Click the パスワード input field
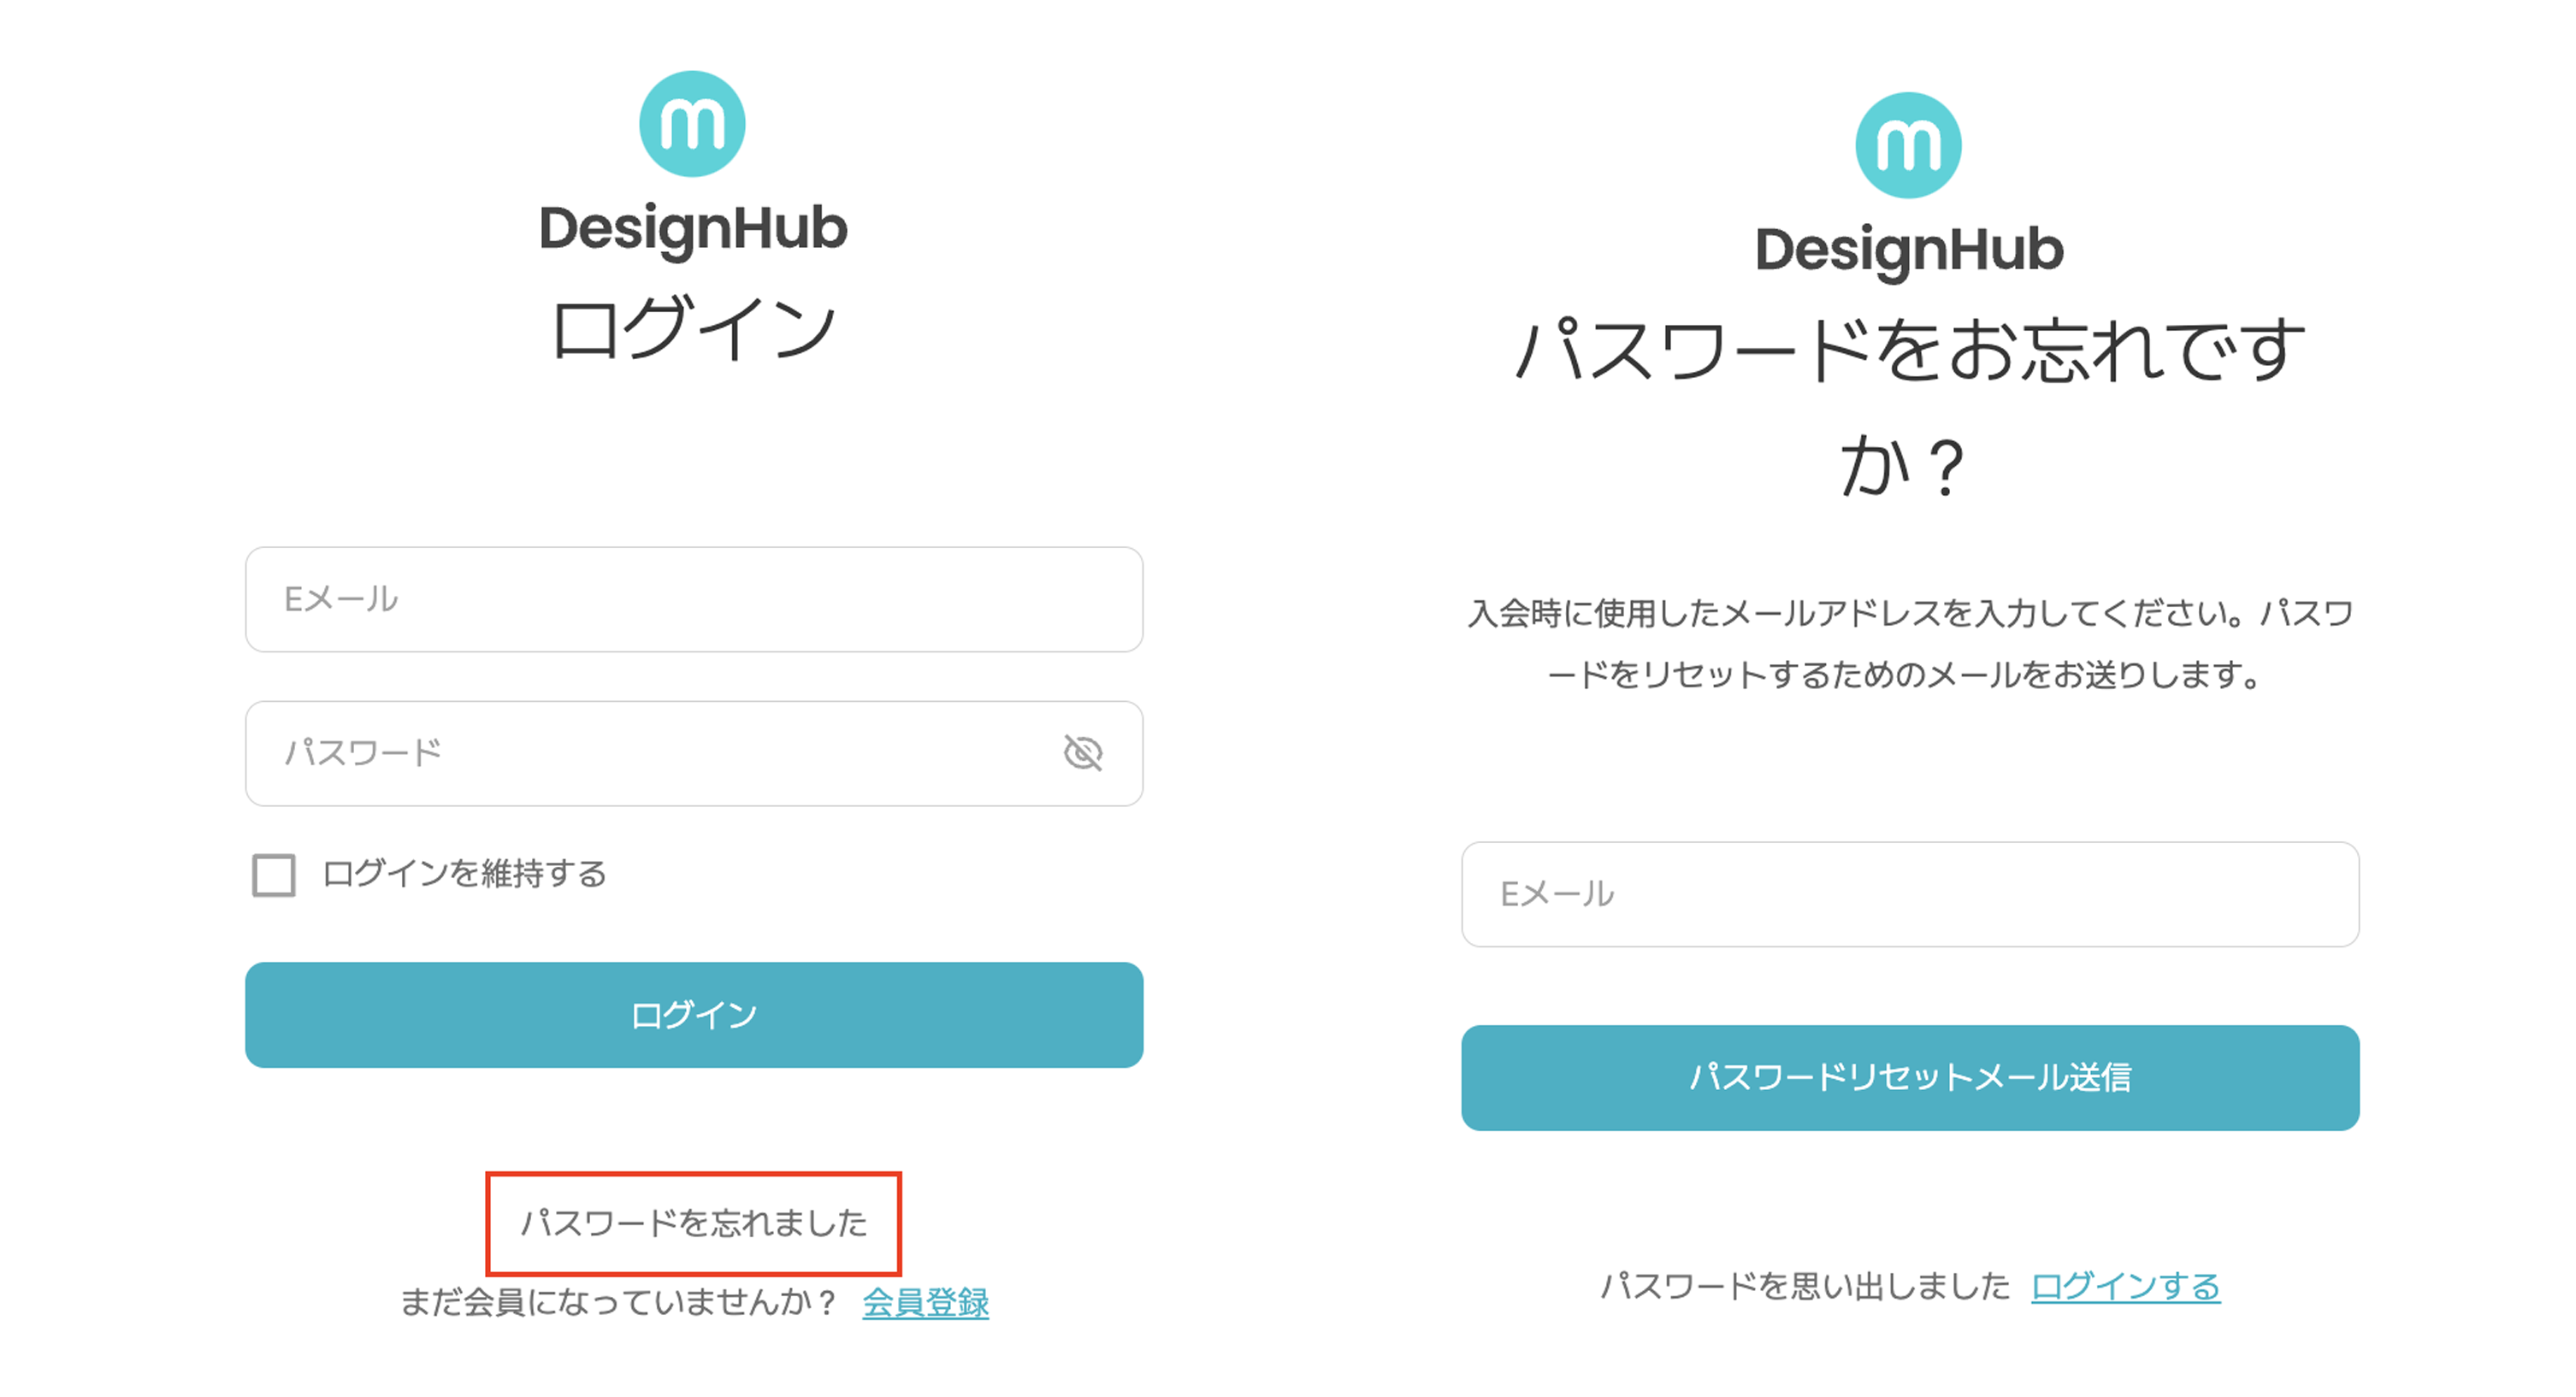 pos(600,754)
